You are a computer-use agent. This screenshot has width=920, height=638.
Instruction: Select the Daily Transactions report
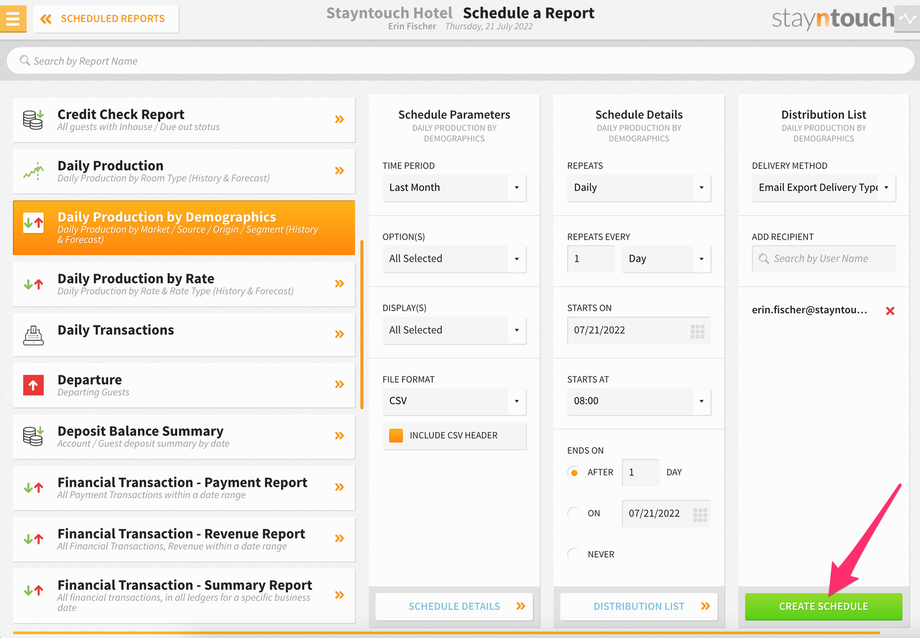pyautogui.click(x=184, y=335)
